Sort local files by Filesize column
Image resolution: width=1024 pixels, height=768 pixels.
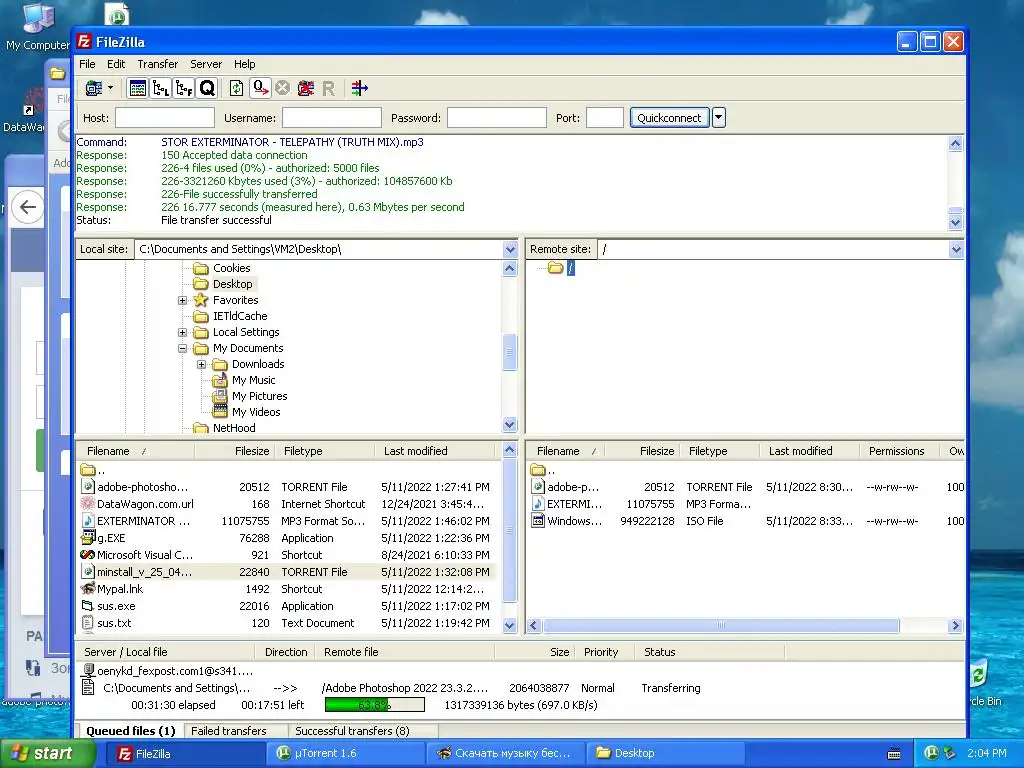pyautogui.click(x=235, y=451)
